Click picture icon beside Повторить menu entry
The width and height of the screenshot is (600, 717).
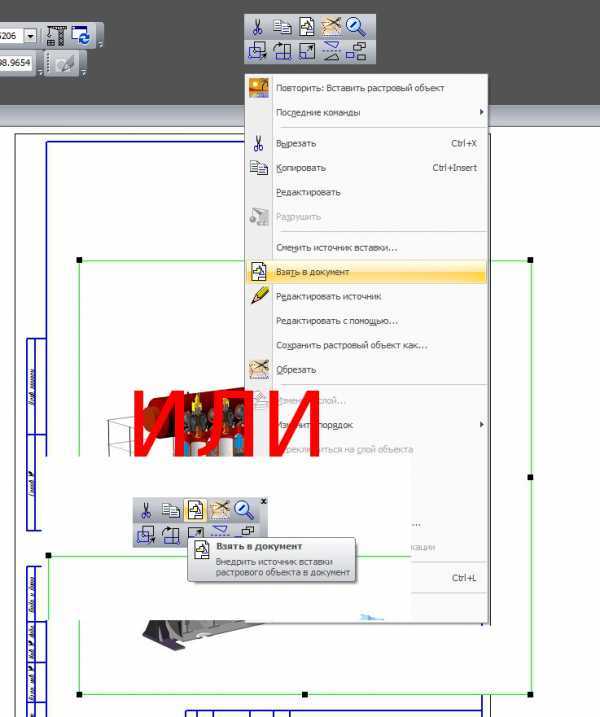[259, 88]
